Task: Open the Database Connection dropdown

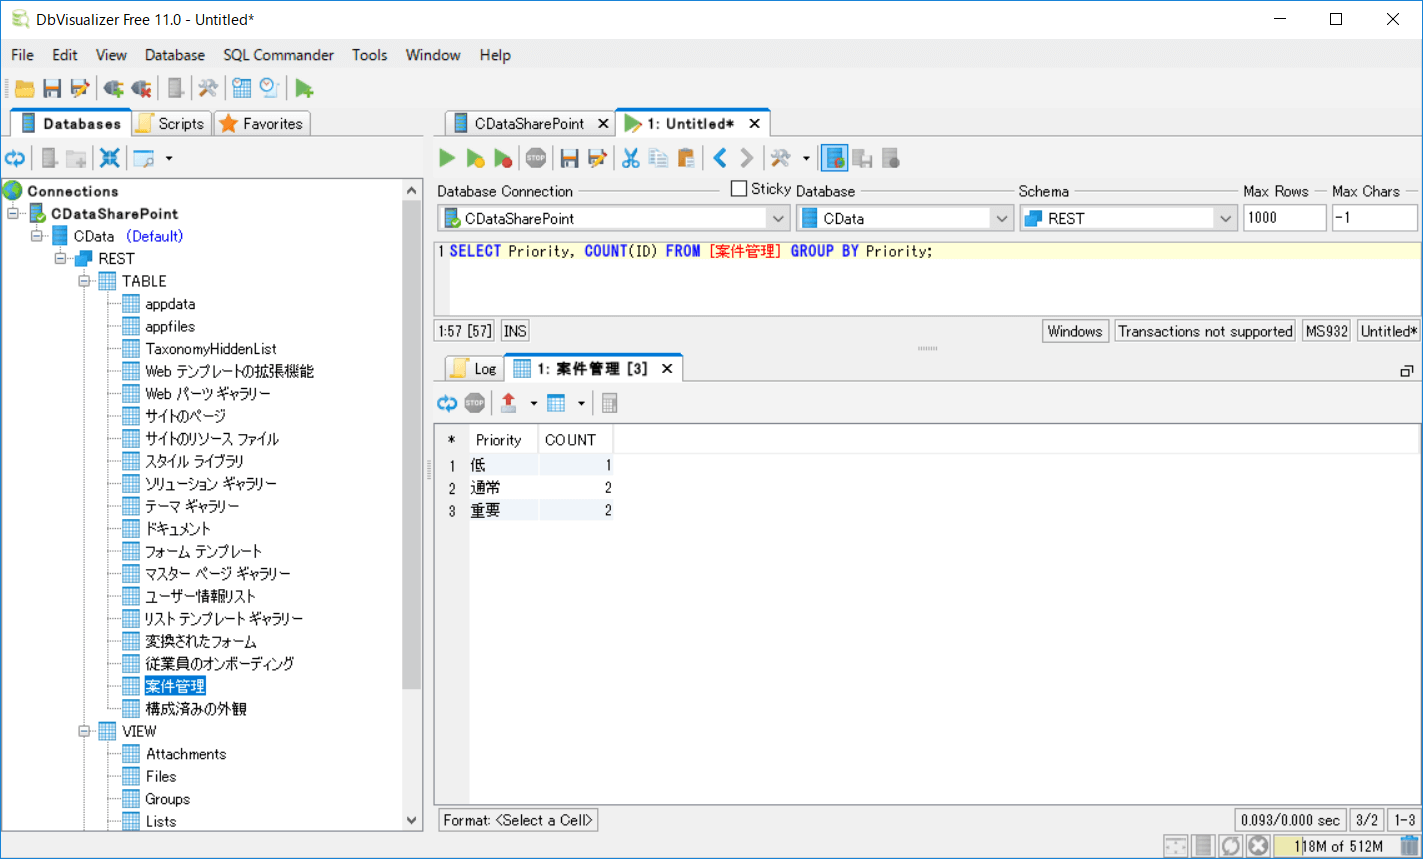Action: [x=777, y=218]
